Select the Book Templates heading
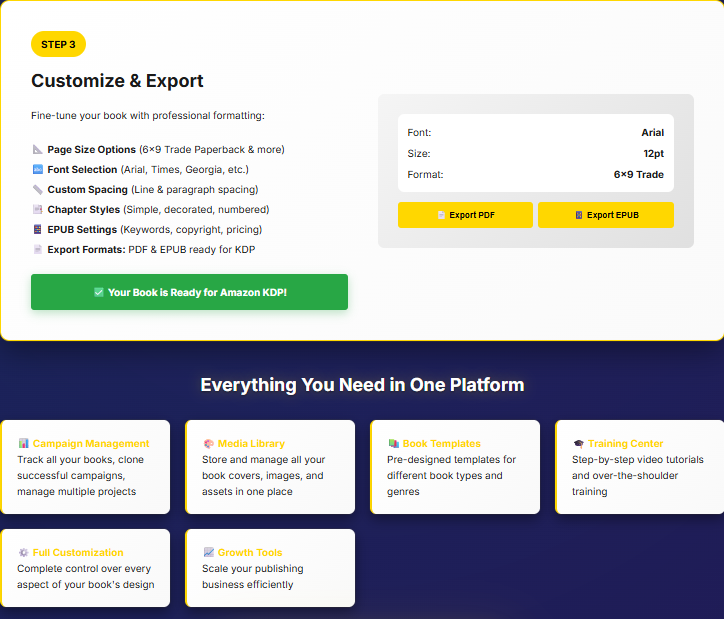The height and width of the screenshot is (619, 724). point(441,444)
